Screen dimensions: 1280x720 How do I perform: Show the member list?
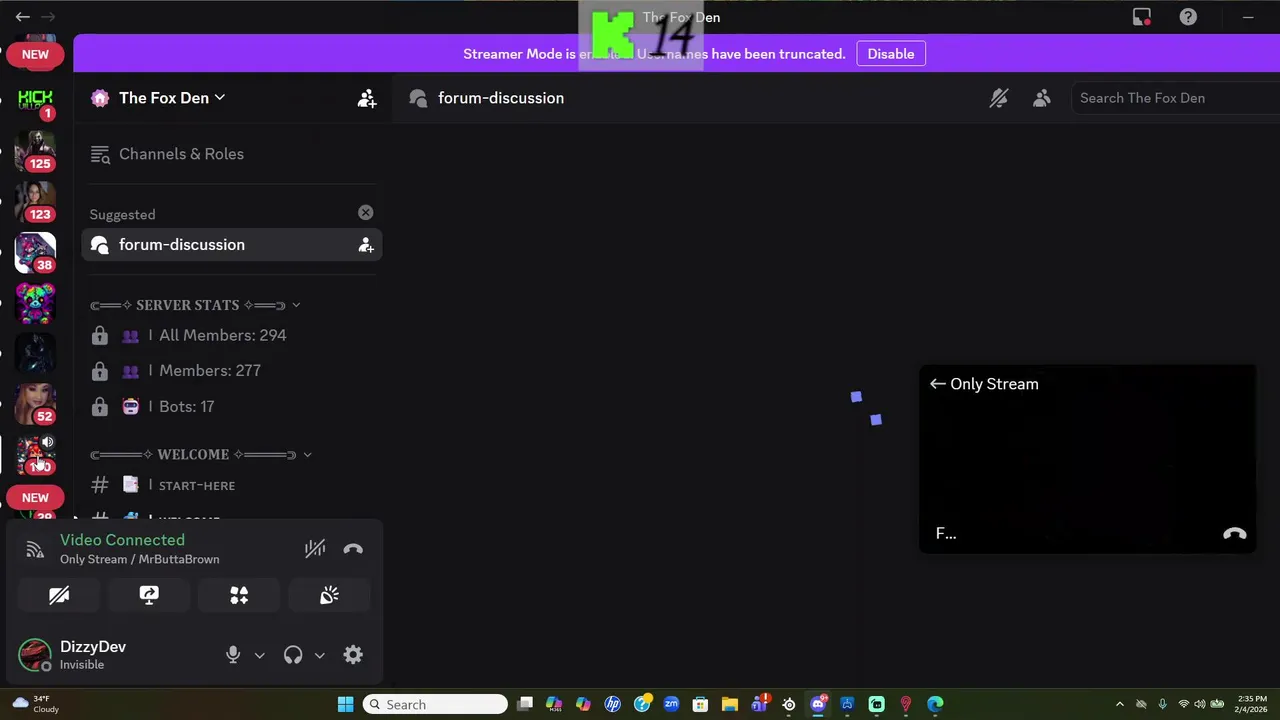click(1042, 98)
